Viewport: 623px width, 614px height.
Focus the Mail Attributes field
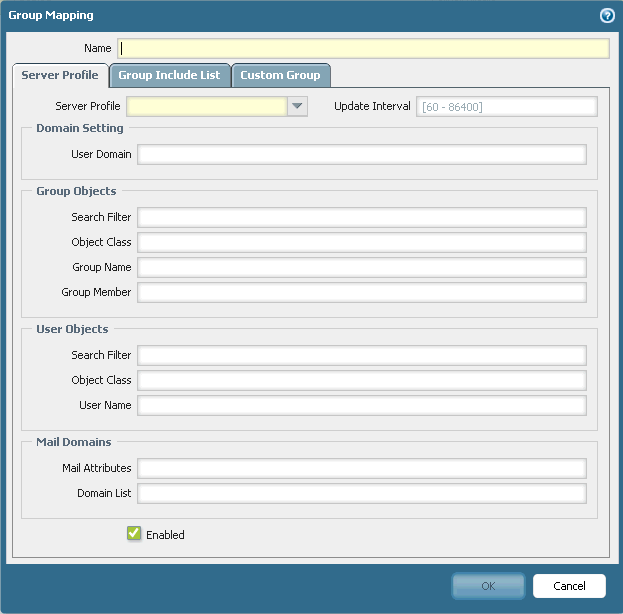361,468
